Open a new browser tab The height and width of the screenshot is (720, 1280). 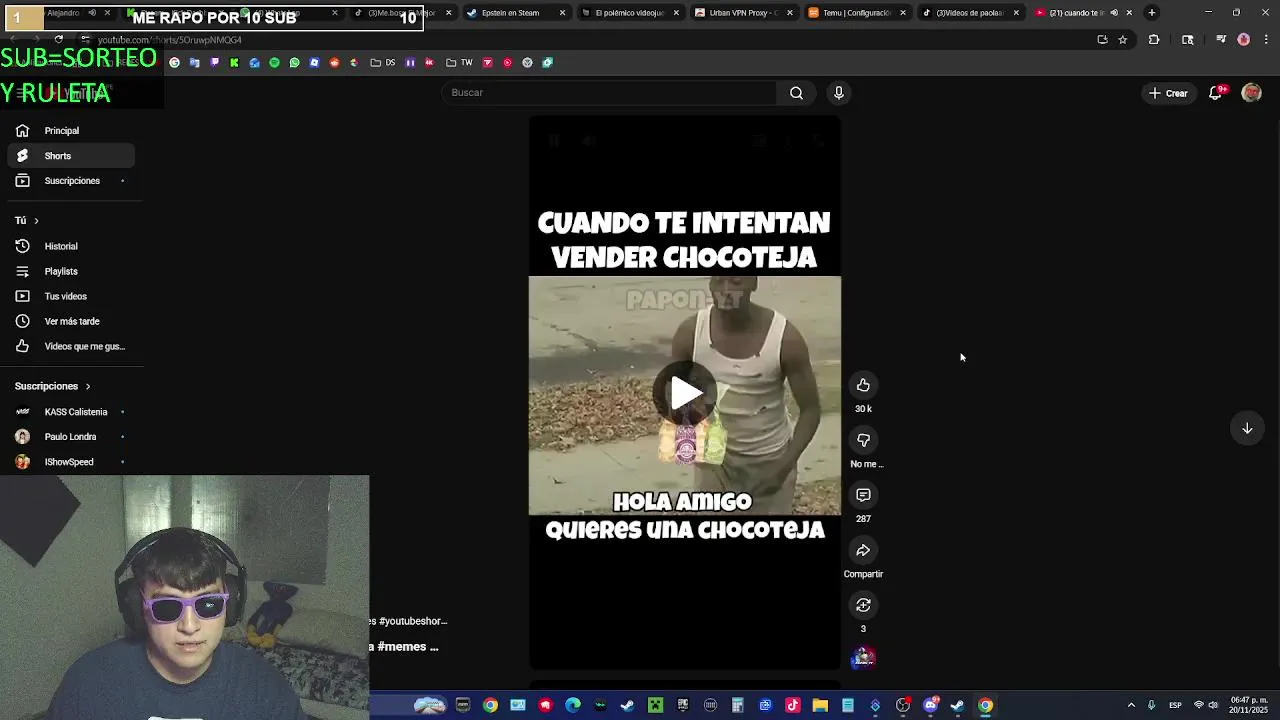coord(1152,13)
